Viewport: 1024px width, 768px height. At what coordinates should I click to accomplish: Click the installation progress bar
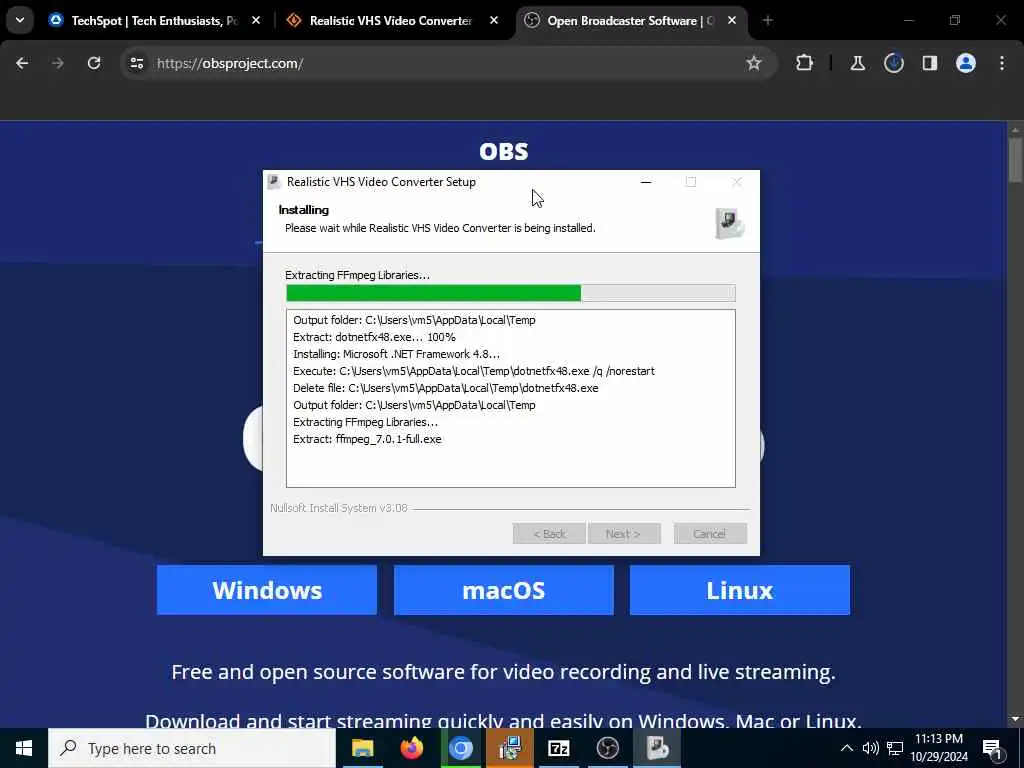[x=511, y=293]
